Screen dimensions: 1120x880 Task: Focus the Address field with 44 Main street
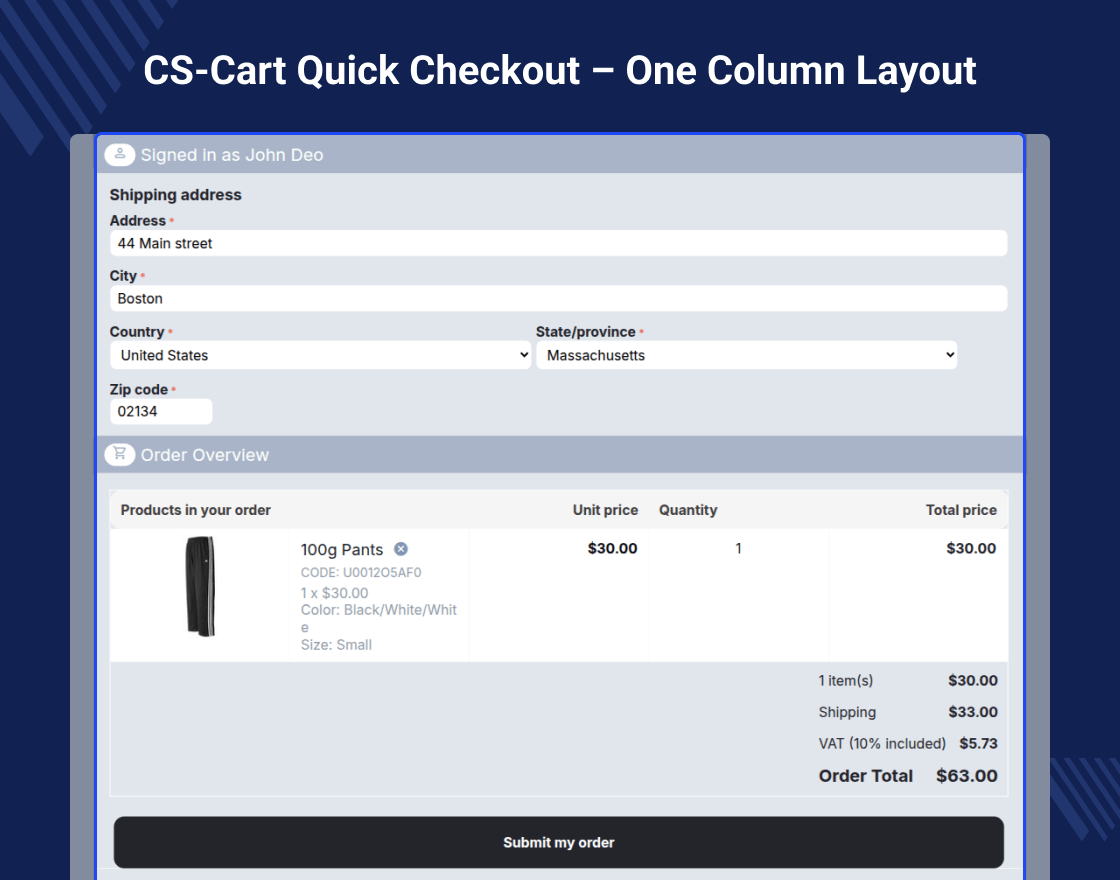tap(558, 243)
